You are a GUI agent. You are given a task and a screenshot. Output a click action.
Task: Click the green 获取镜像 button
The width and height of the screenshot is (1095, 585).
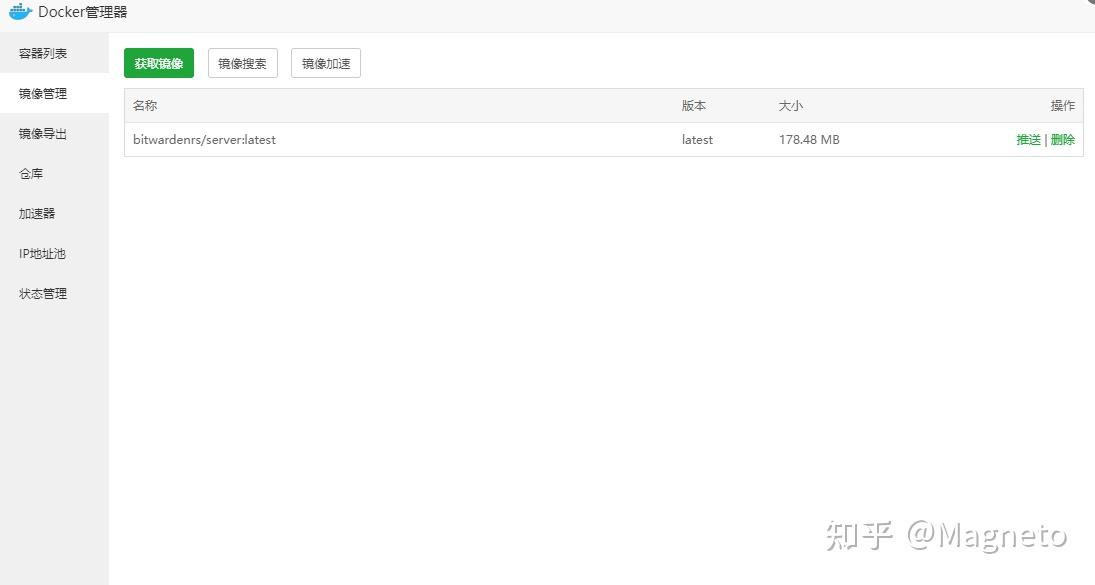(159, 63)
